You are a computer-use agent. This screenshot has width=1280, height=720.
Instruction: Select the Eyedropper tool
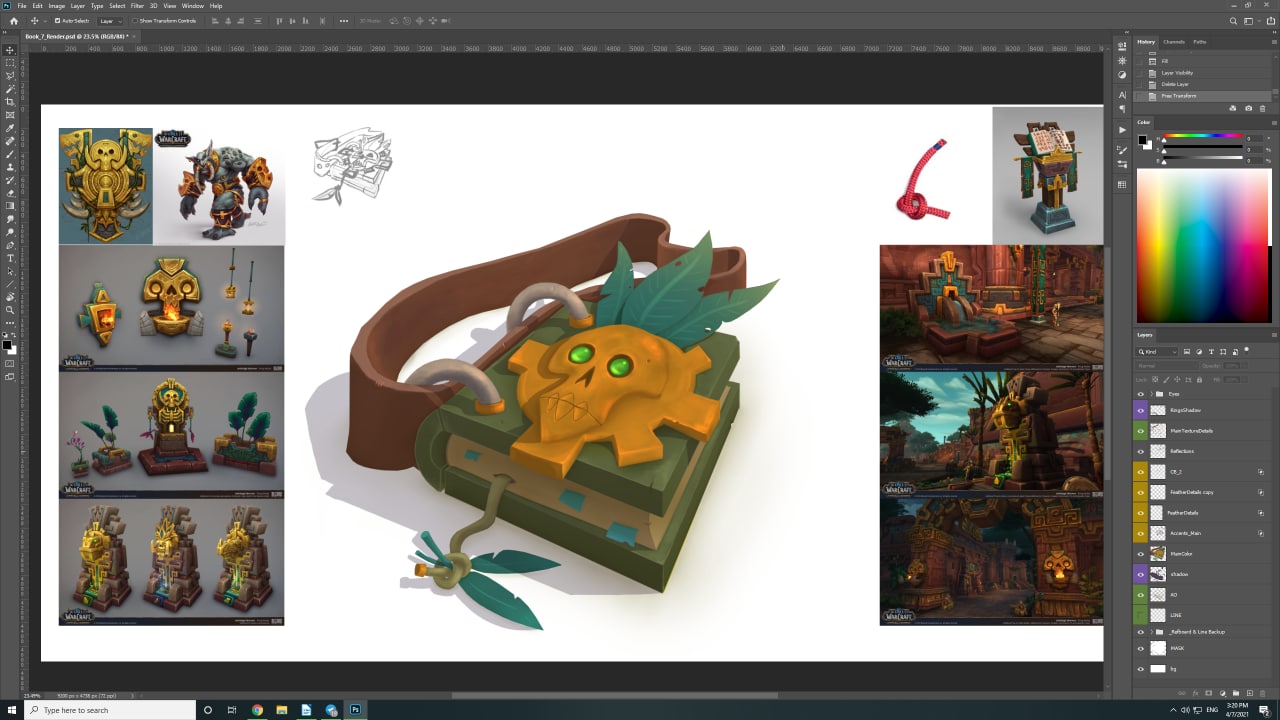coord(10,128)
